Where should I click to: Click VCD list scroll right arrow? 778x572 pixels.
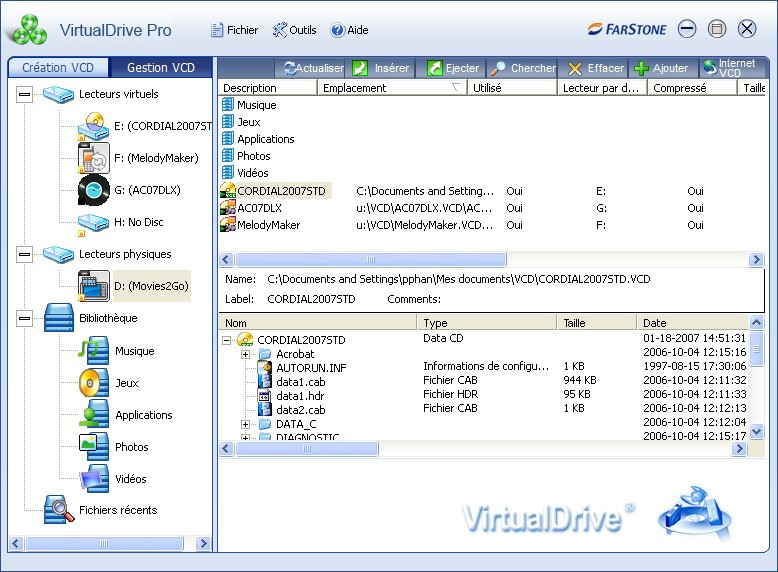pos(756,259)
